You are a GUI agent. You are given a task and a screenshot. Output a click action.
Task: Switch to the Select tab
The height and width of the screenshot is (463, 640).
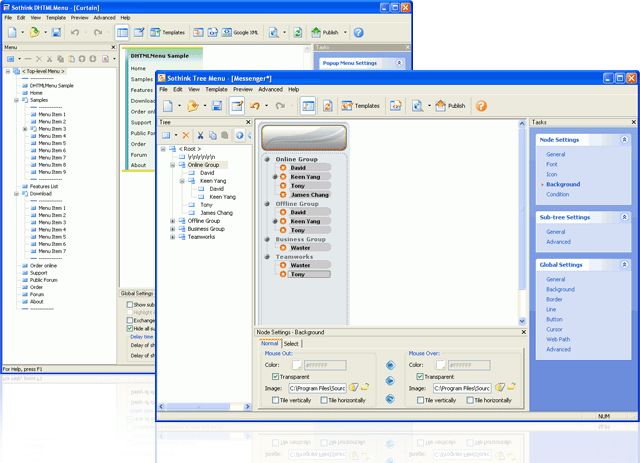pos(292,343)
